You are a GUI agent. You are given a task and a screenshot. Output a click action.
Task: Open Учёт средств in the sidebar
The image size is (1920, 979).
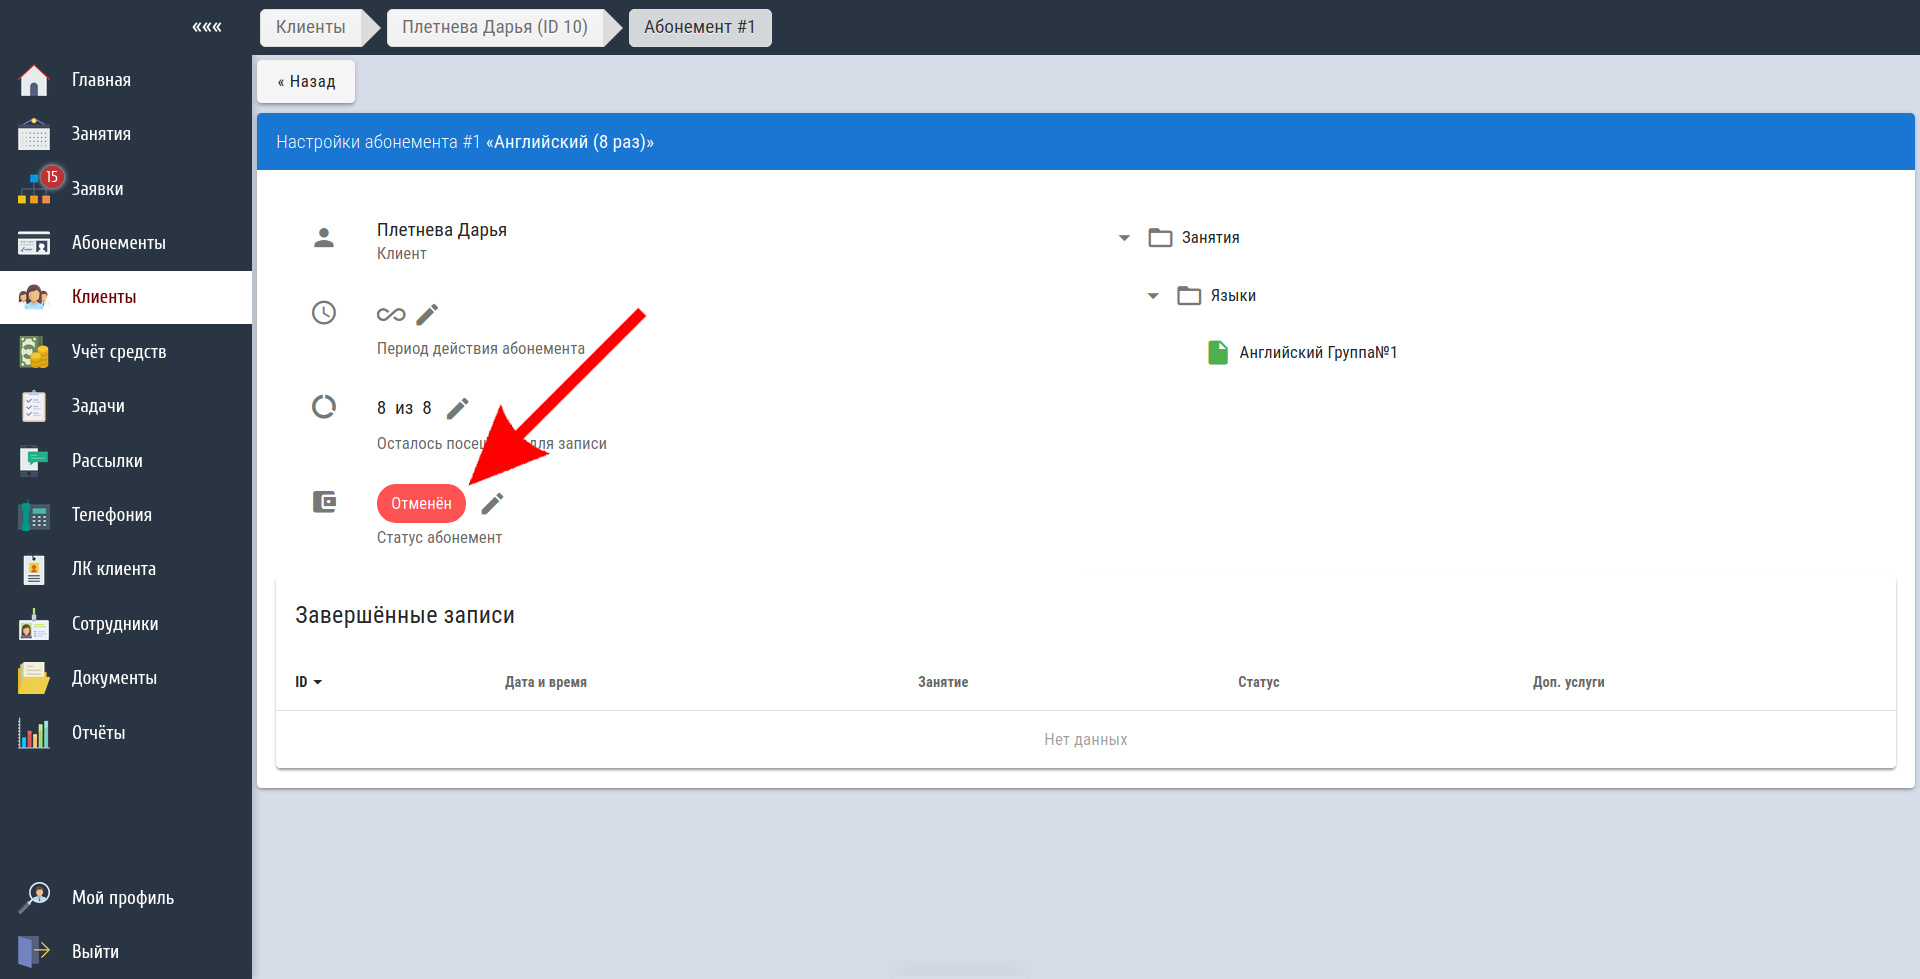pos(119,352)
